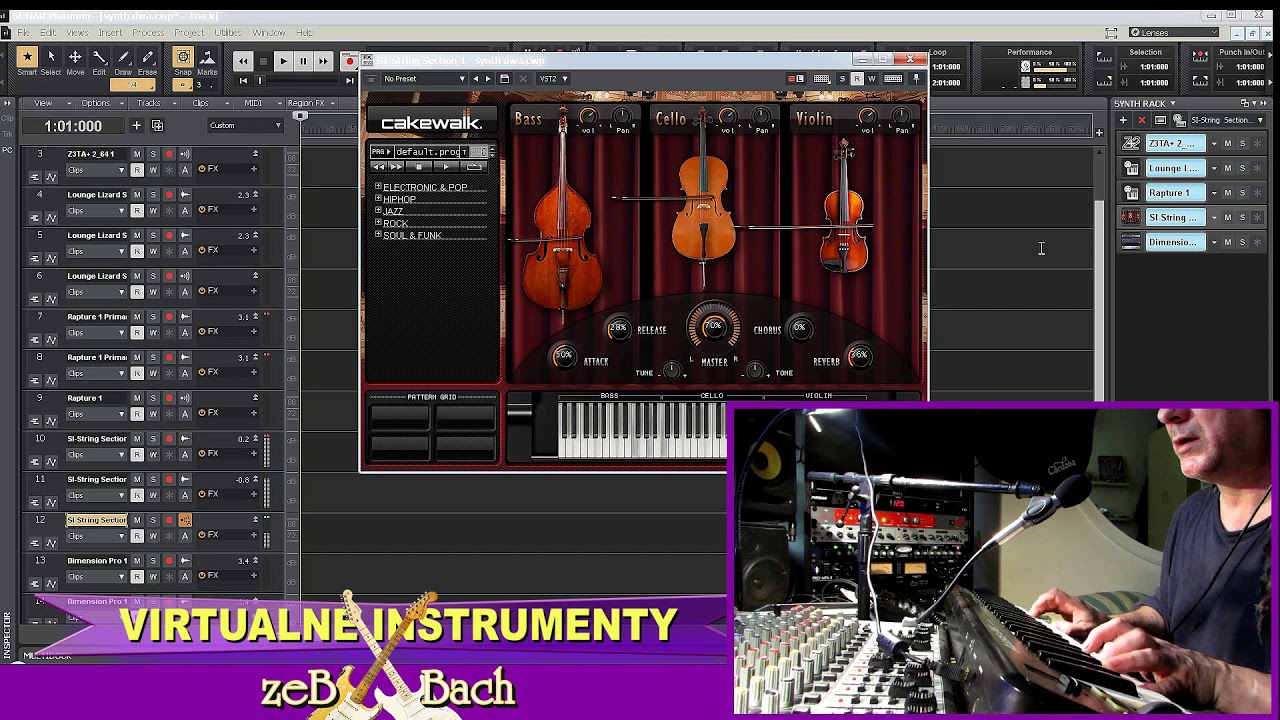The image size is (1280, 720).
Task: Click the save preset floppy icon
Action: coord(505,79)
